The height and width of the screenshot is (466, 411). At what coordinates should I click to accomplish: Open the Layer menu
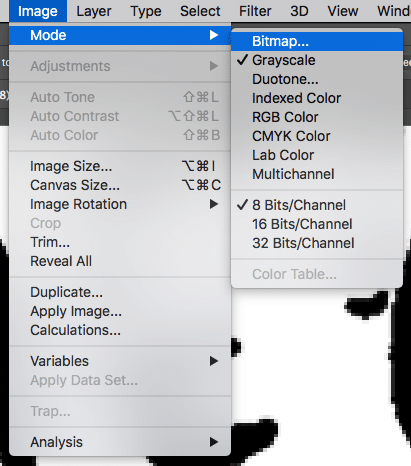(94, 11)
